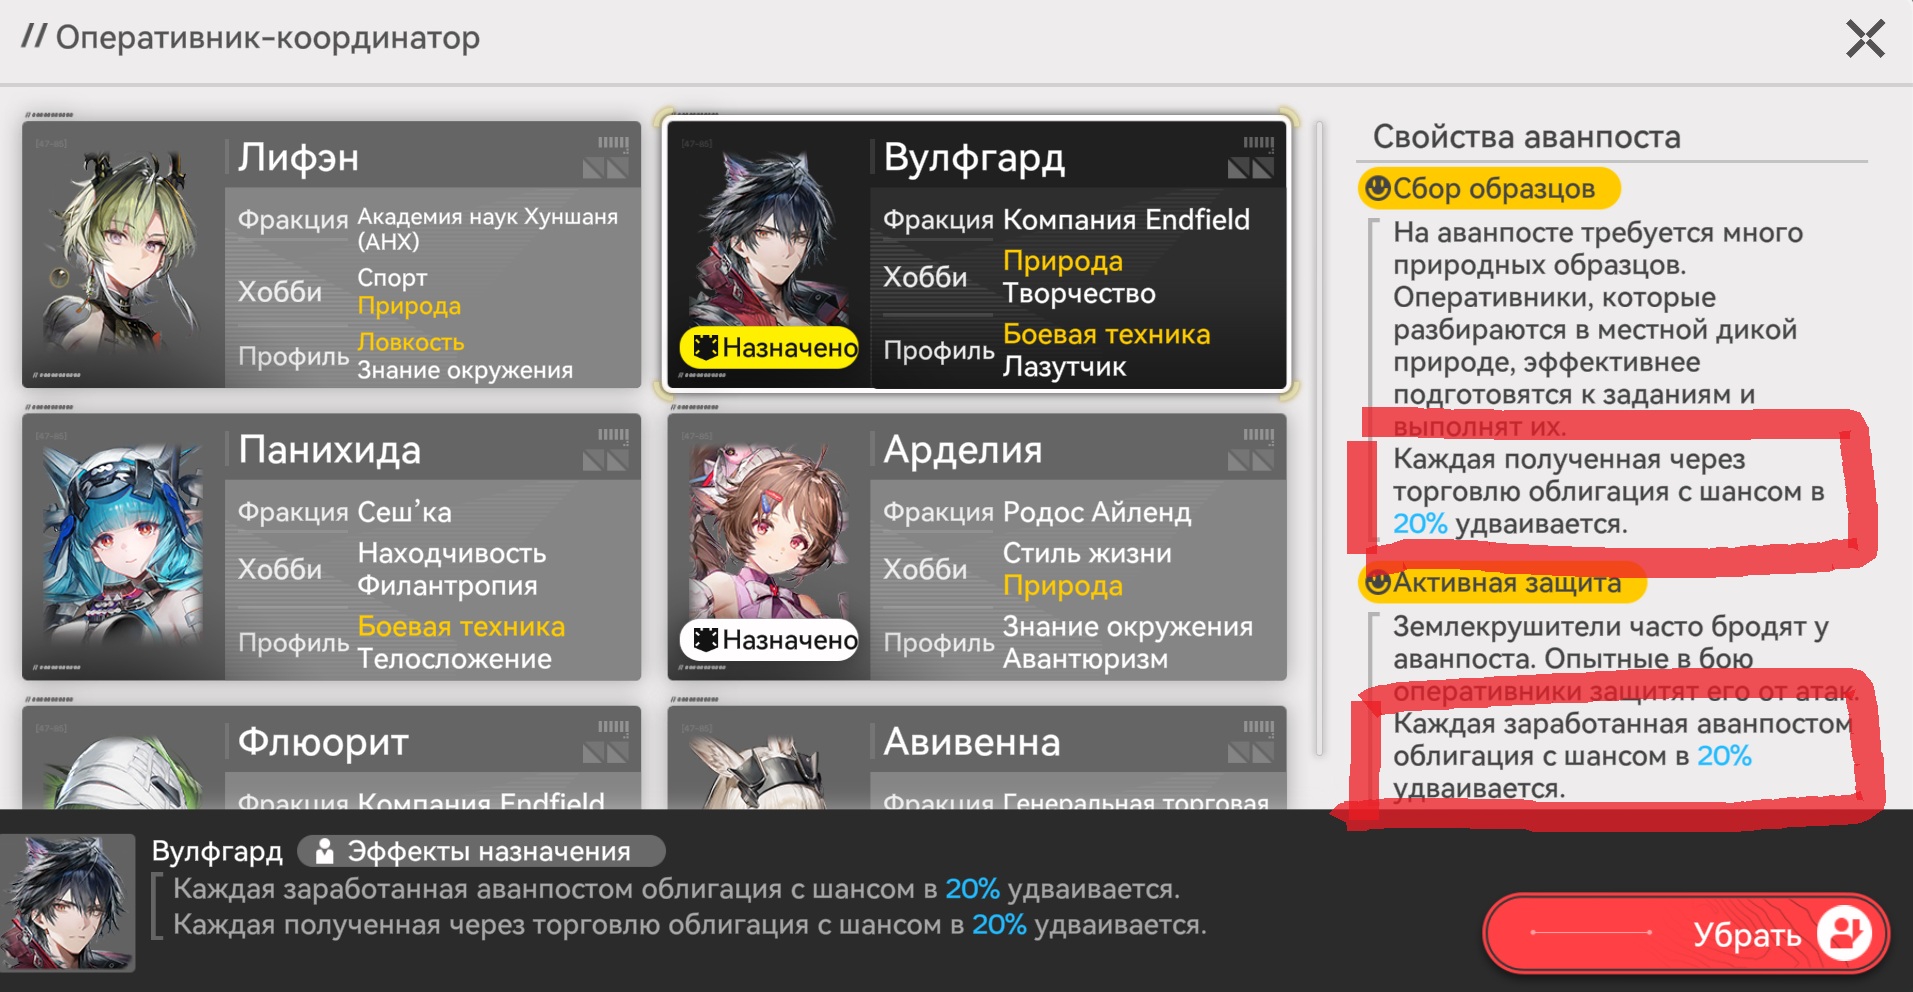Viewport: 1913px width, 992px height.
Task: Click Вулфгард's highlighted hobby Природа
Action: click(1063, 261)
